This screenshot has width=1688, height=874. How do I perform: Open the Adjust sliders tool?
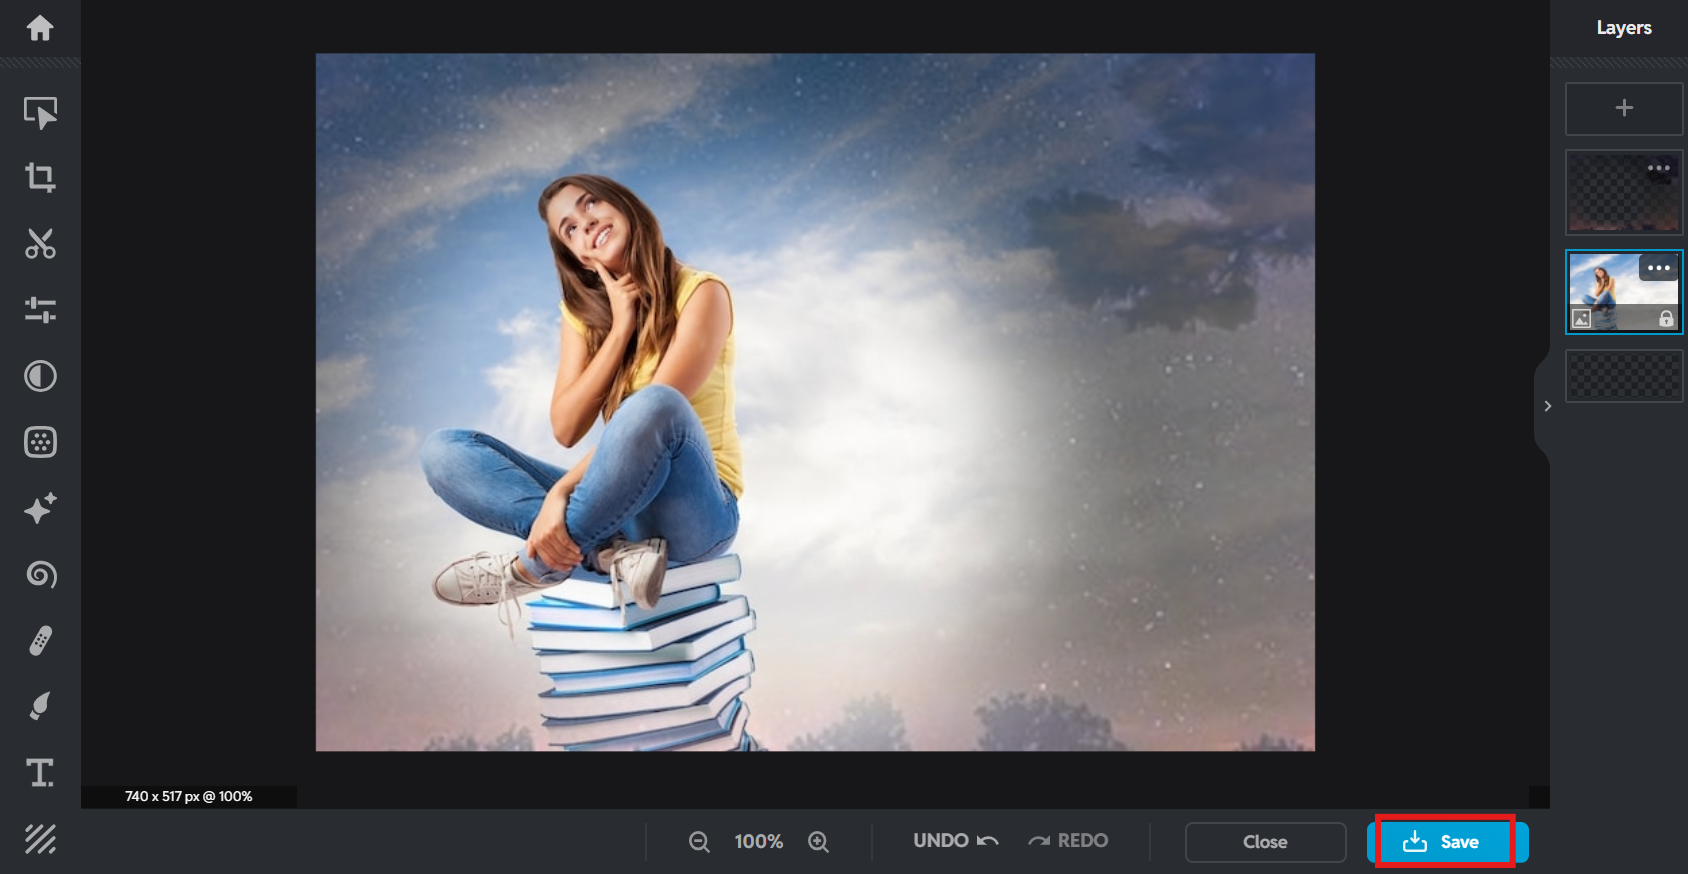coord(40,310)
